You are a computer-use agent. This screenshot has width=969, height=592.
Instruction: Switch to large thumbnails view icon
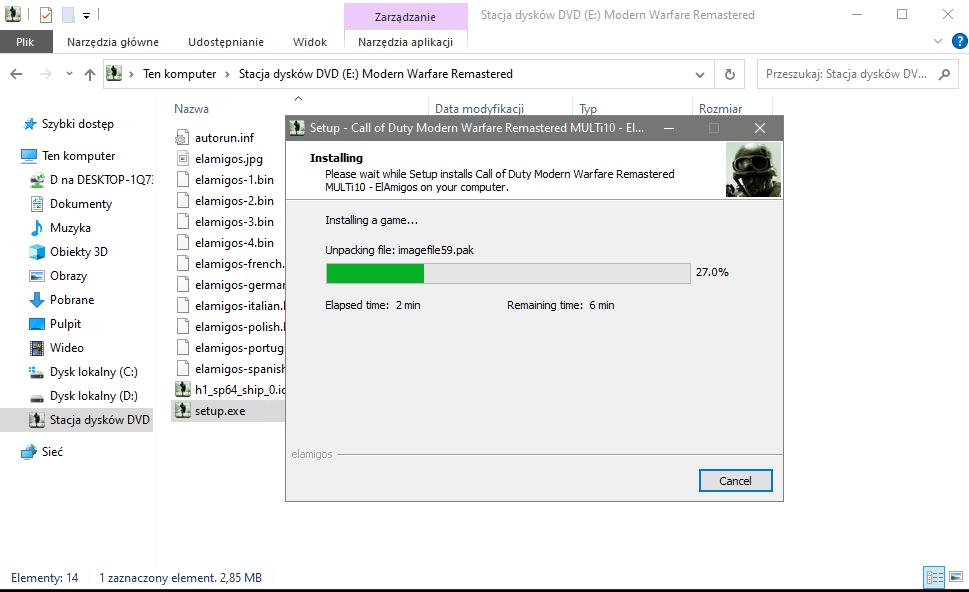coord(955,578)
